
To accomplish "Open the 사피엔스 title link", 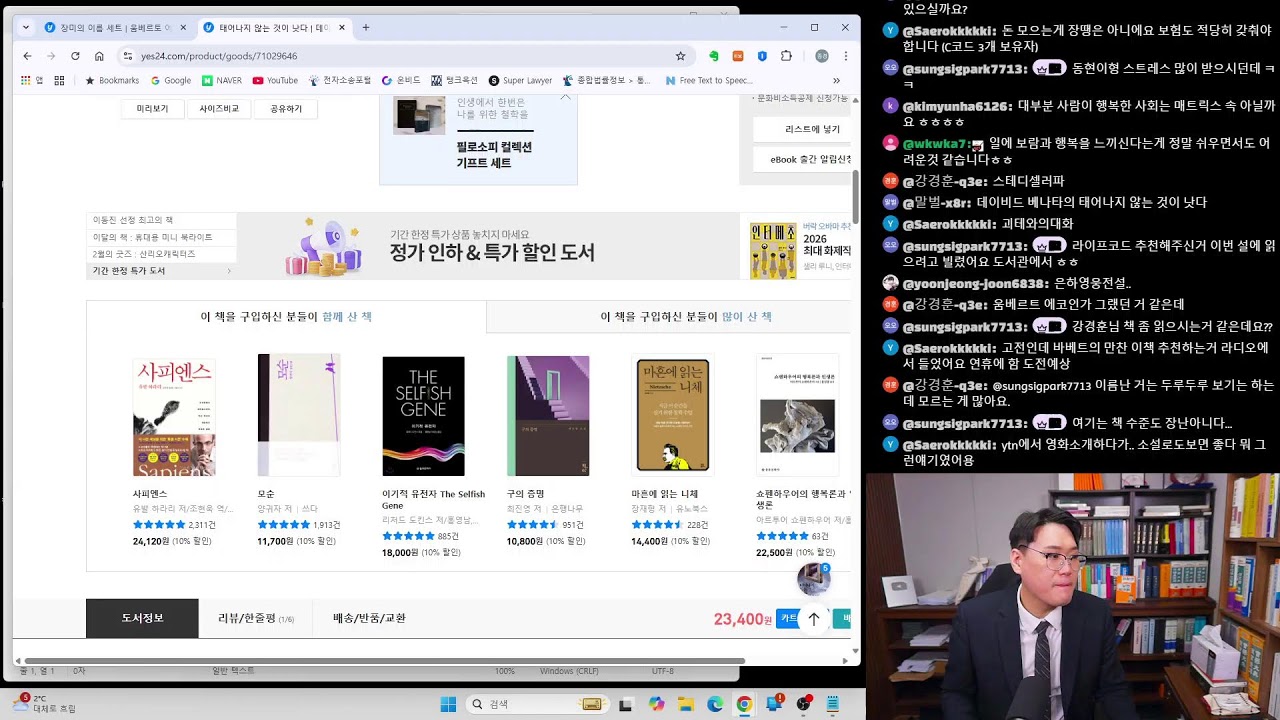I will pyautogui.click(x=150, y=494).
